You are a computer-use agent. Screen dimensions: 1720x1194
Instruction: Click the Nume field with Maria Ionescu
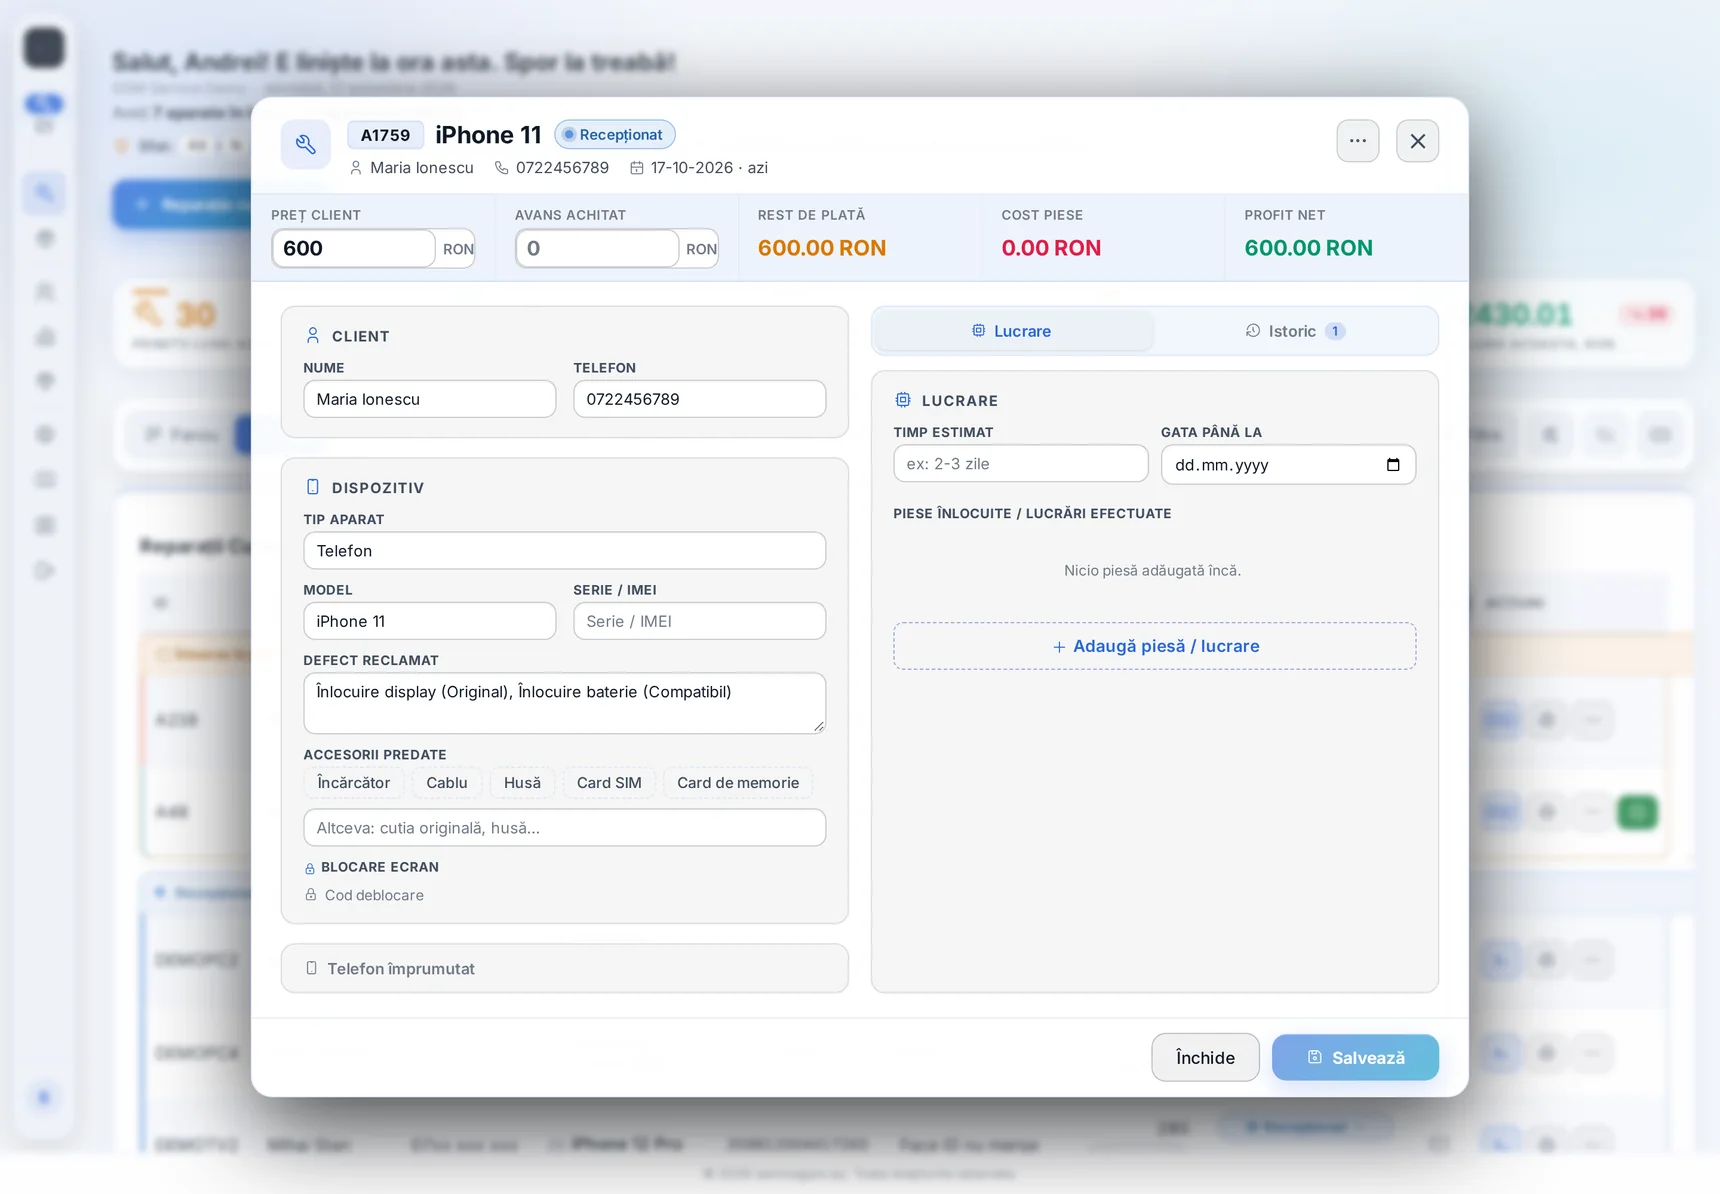tap(430, 399)
